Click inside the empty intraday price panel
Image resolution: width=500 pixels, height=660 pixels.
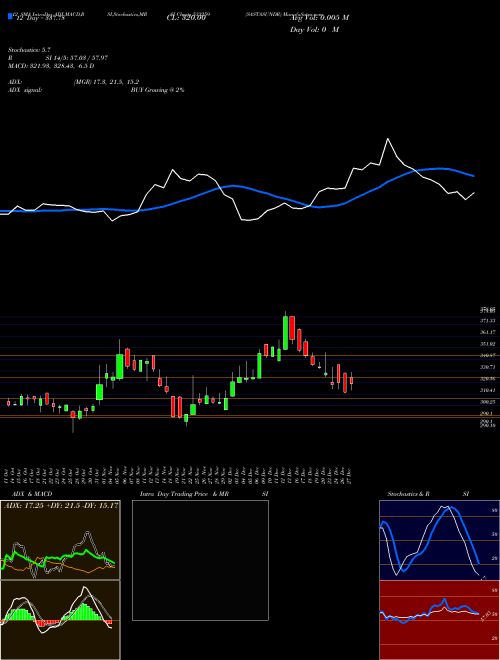pos(200,560)
